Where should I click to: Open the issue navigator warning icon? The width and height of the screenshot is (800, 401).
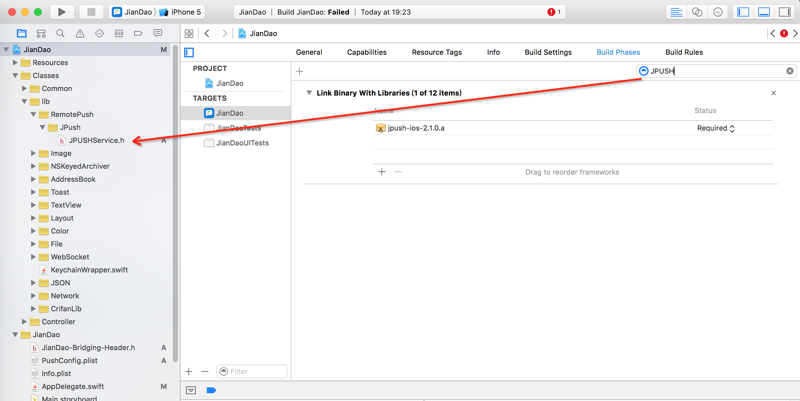click(x=80, y=34)
